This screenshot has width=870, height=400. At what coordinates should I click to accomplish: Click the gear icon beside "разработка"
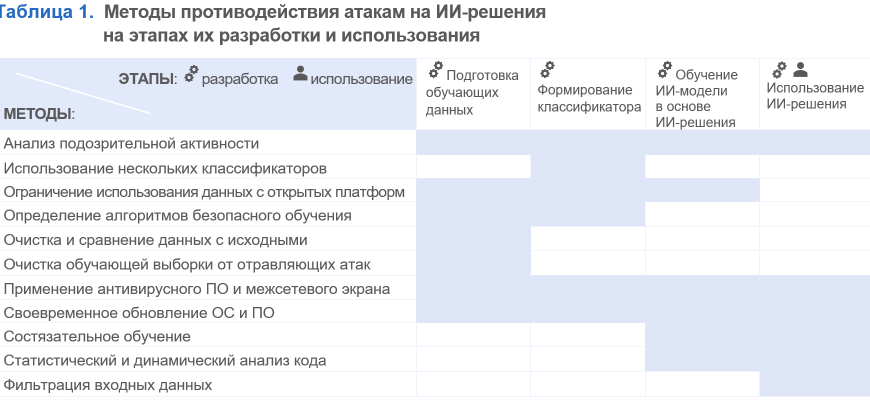click(191, 73)
